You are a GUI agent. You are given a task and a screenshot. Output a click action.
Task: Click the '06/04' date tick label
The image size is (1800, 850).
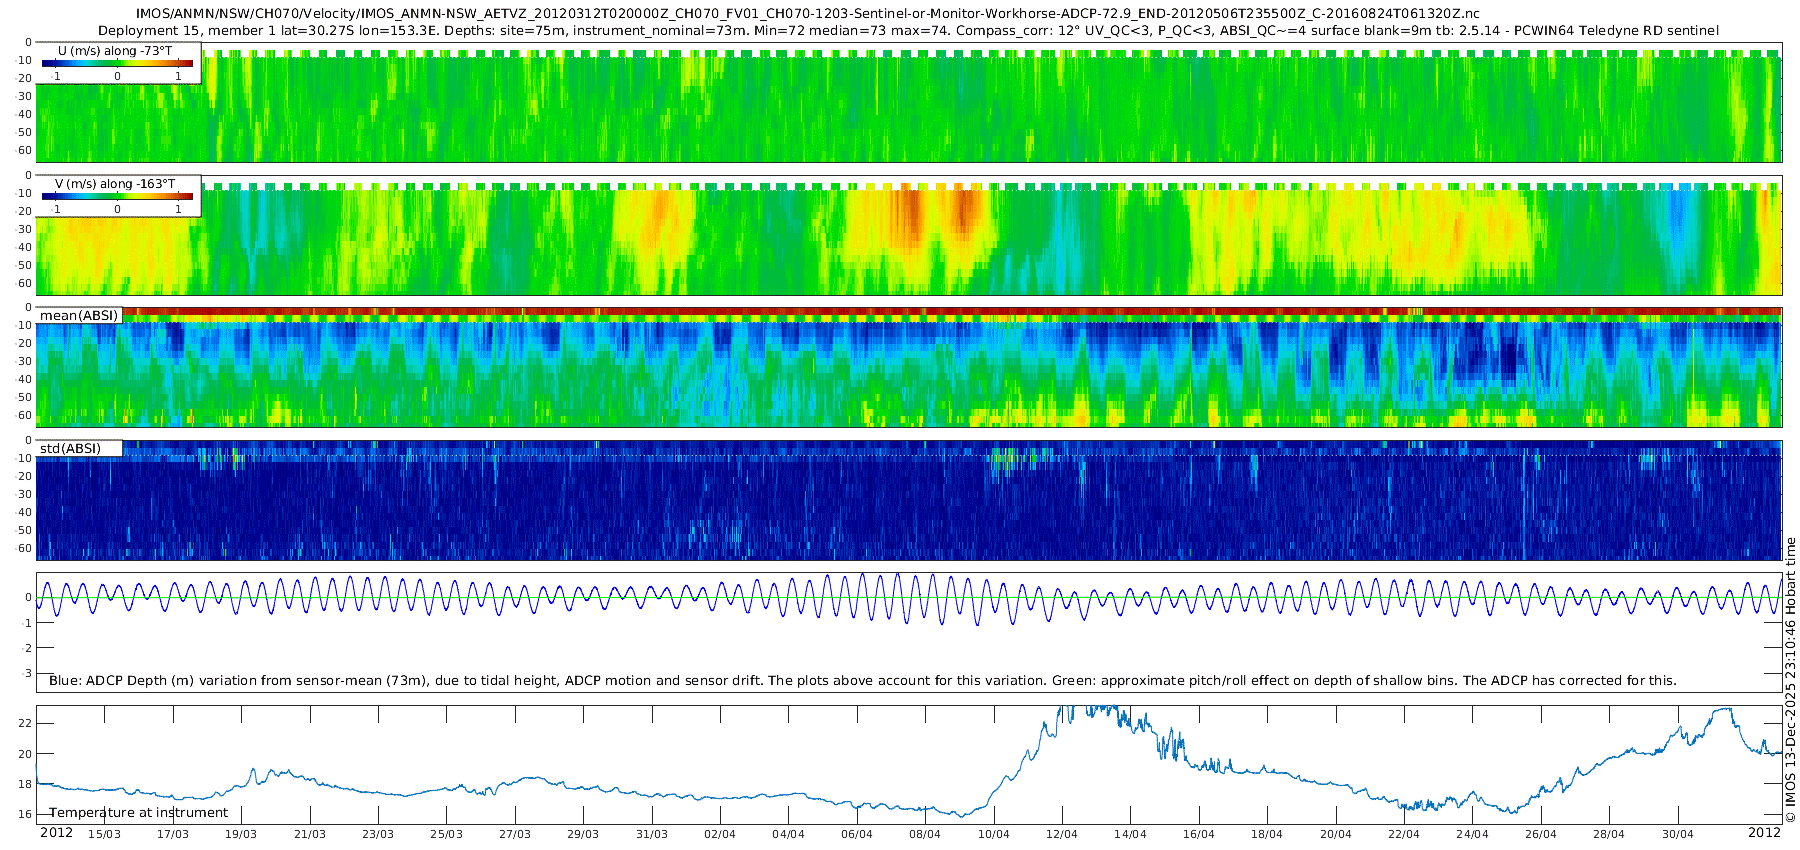click(857, 834)
